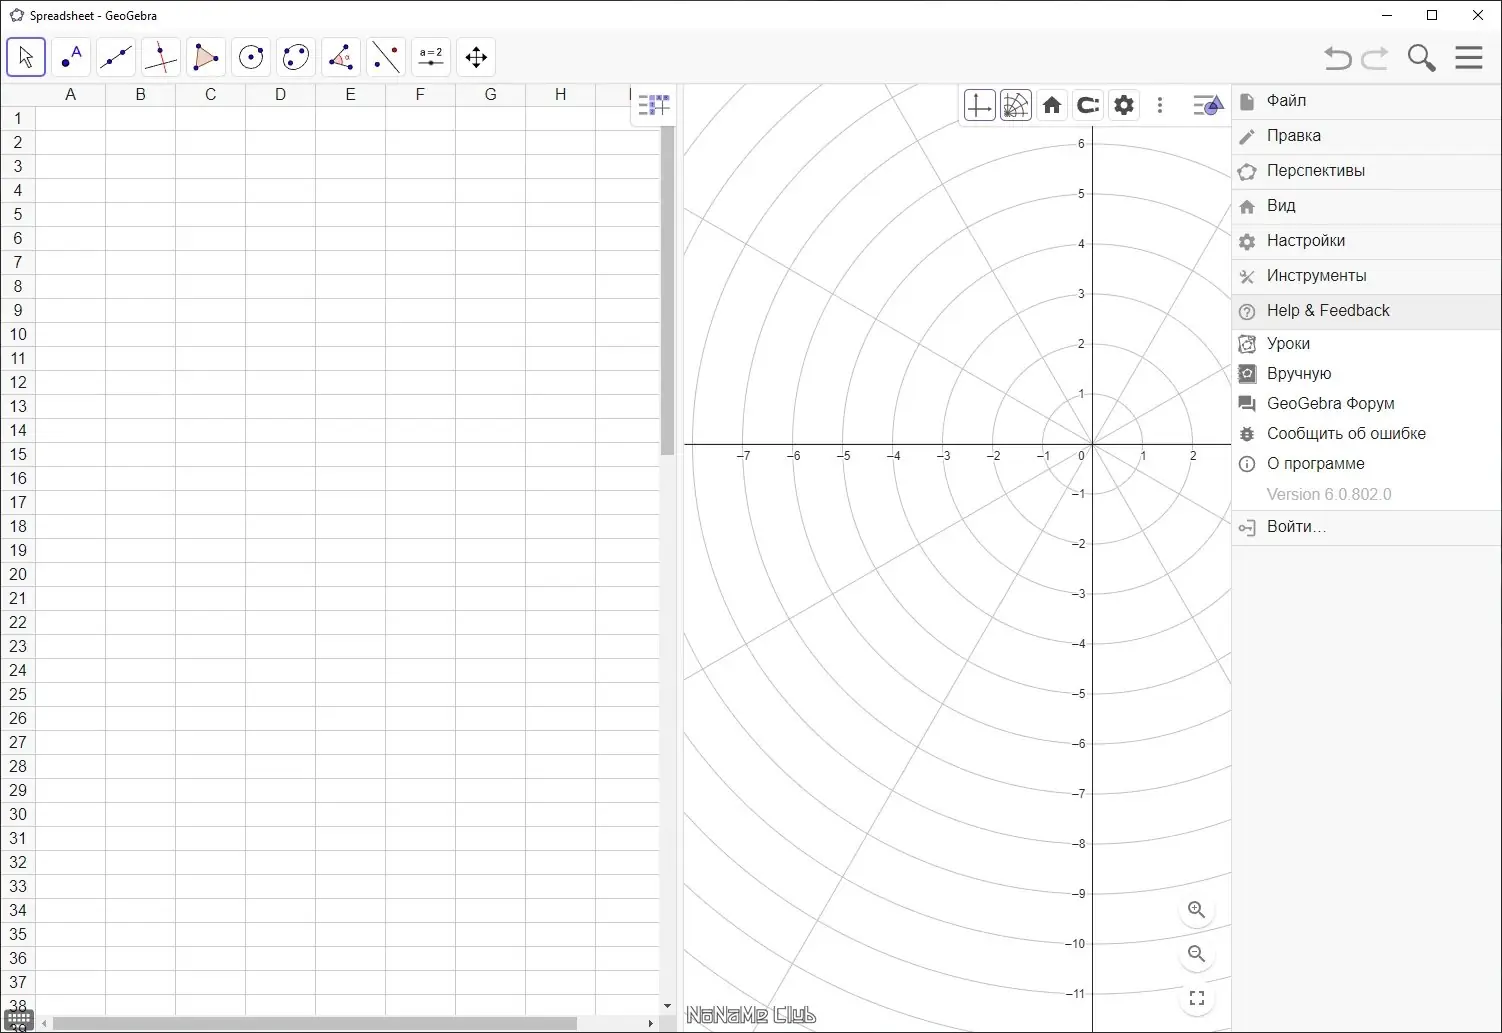Open the Вручную manual entry
The image size is (1502, 1033).
(1366, 374)
